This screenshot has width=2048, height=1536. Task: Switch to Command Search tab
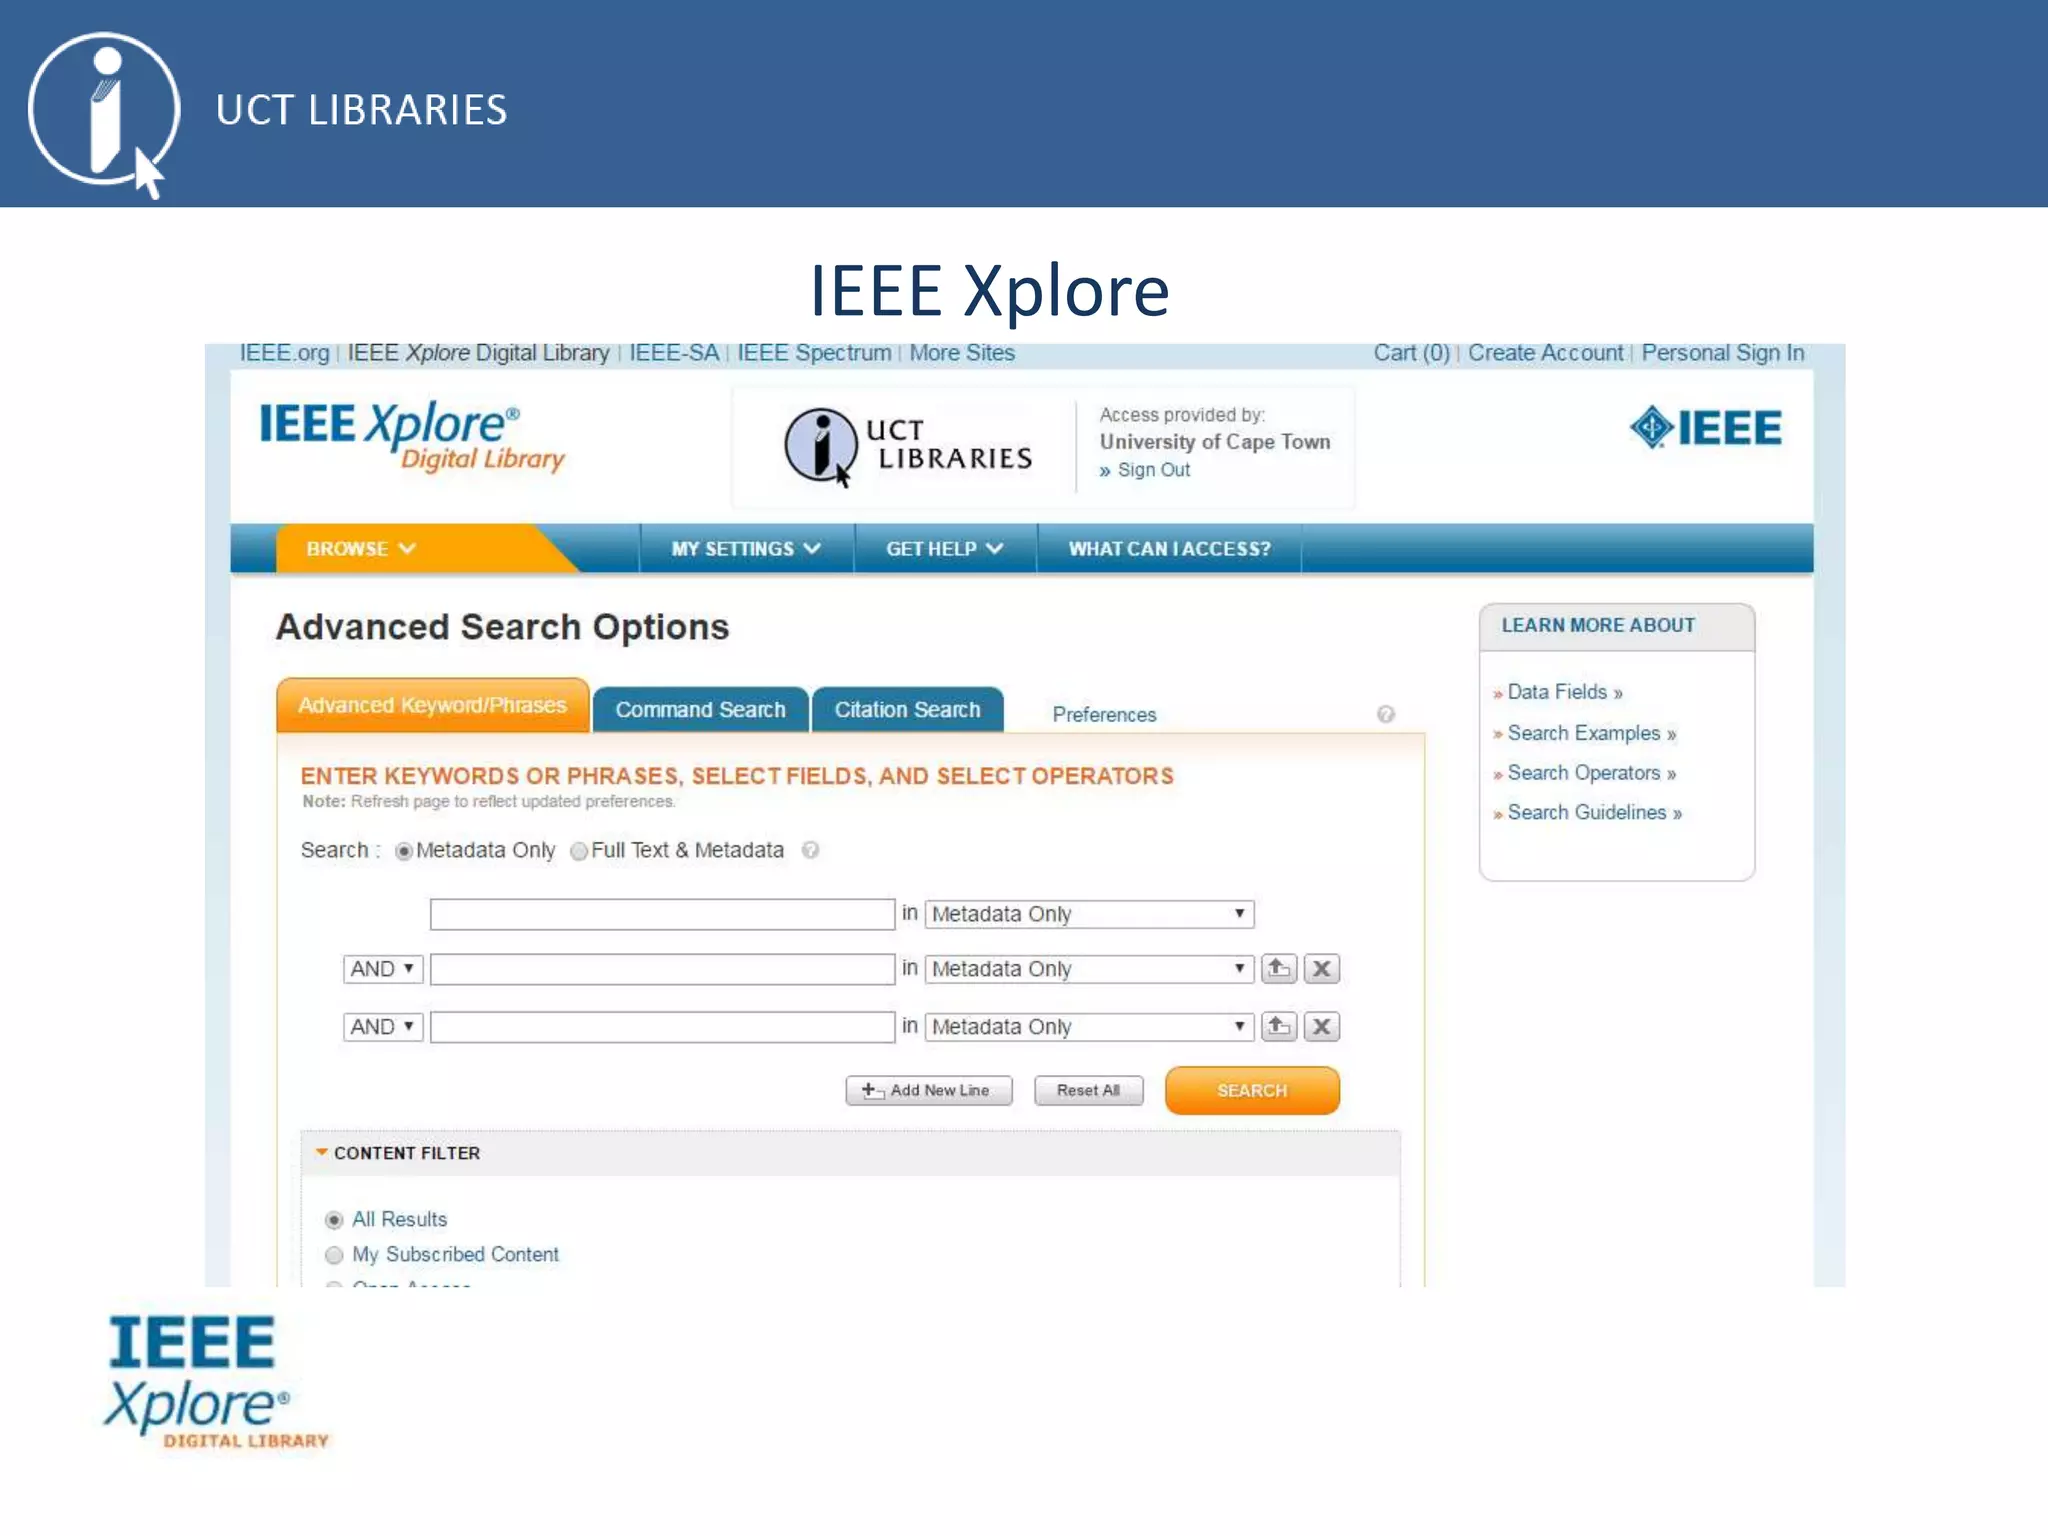700,709
